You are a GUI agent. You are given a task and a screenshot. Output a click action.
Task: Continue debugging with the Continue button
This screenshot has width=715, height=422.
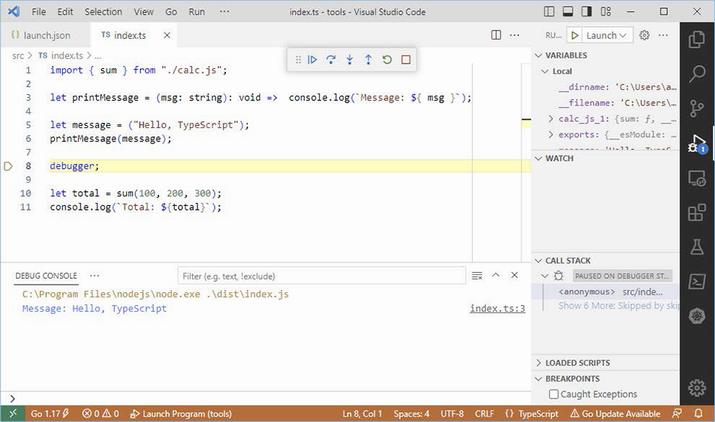pos(312,60)
